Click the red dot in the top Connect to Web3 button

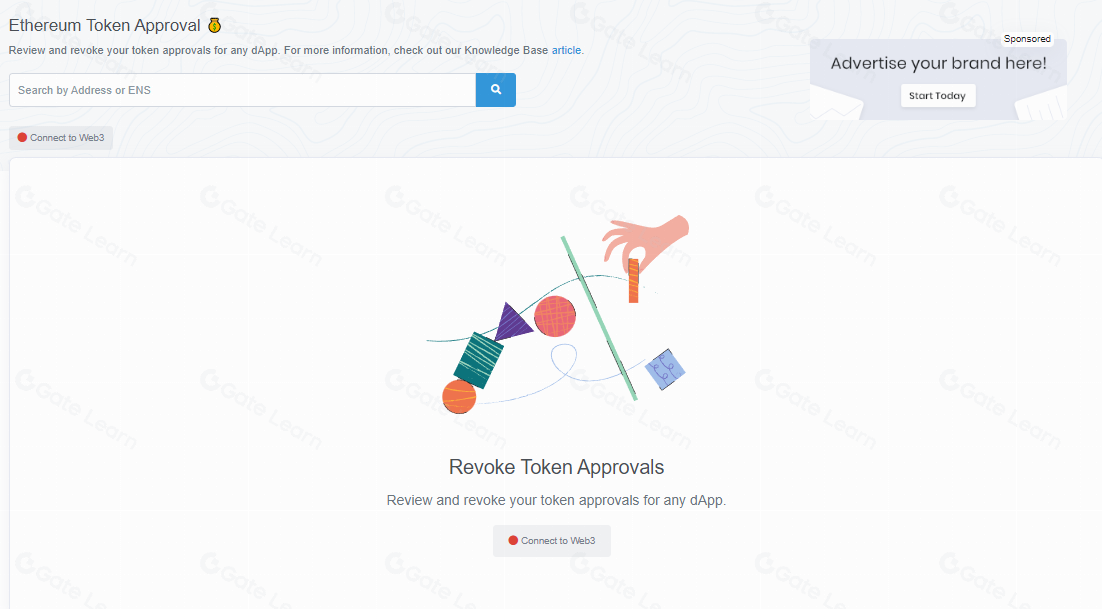pyautogui.click(x=22, y=138)
